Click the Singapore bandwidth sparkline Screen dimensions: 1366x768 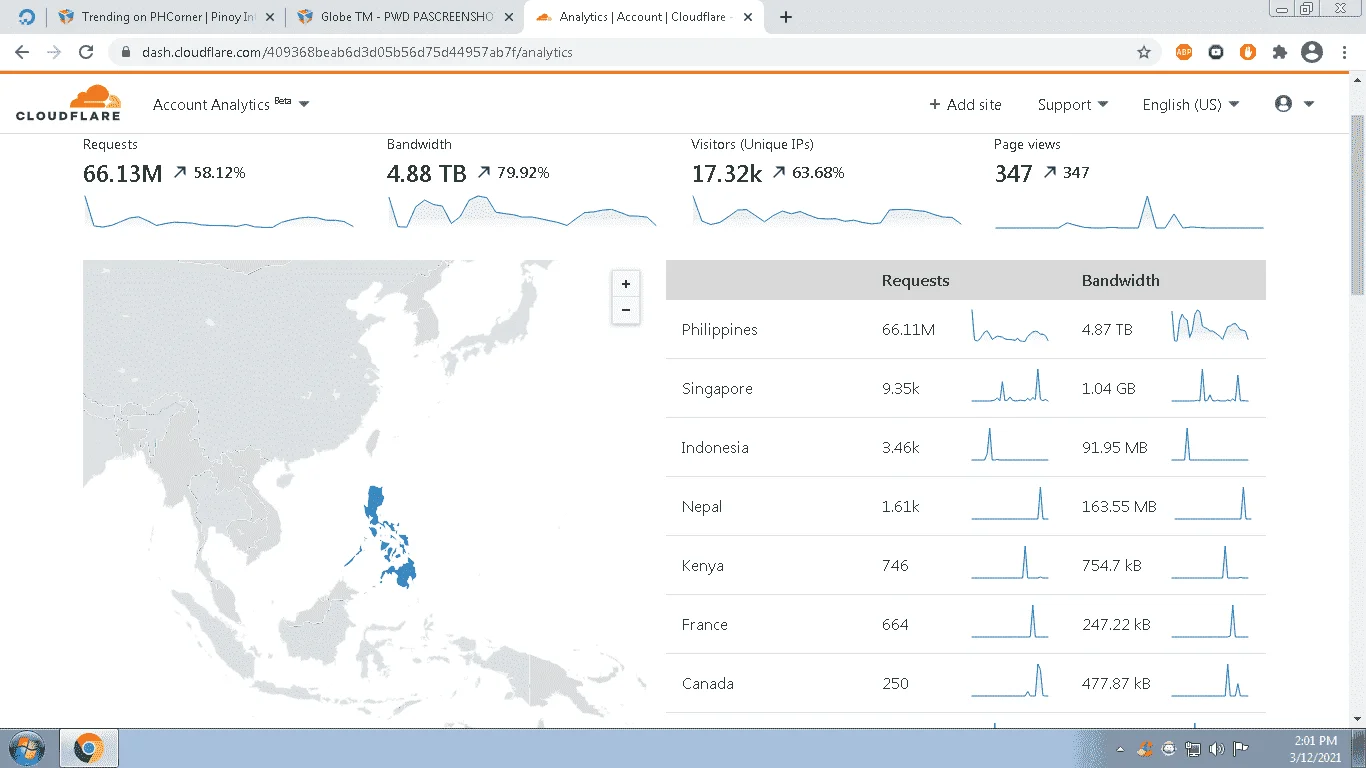[1210, 386]
